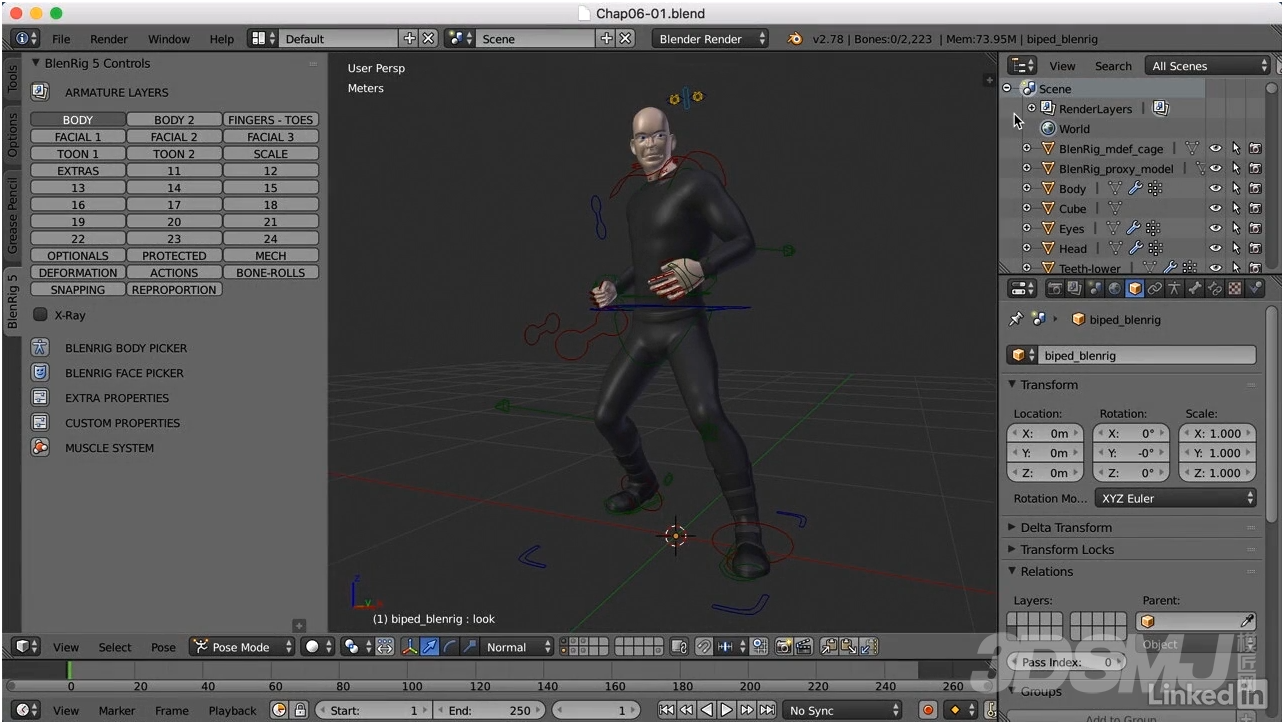Toggle the DEFORMATION layer button
1284x724 pixels.
[x=78, y=273]
